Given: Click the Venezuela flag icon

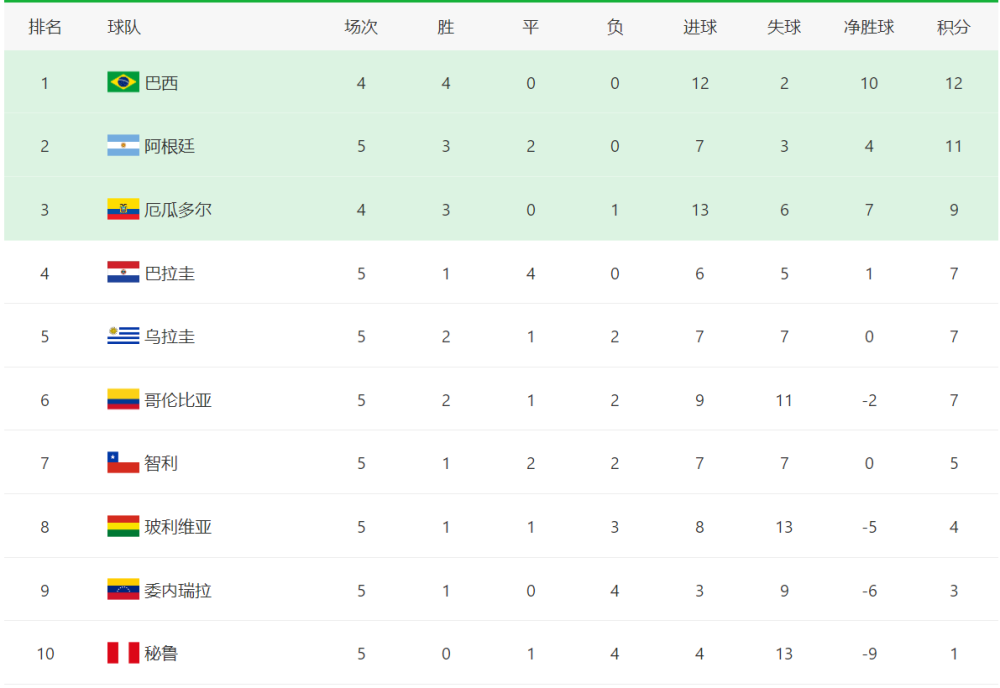Looking at the screenshot, I should [123, 589].
